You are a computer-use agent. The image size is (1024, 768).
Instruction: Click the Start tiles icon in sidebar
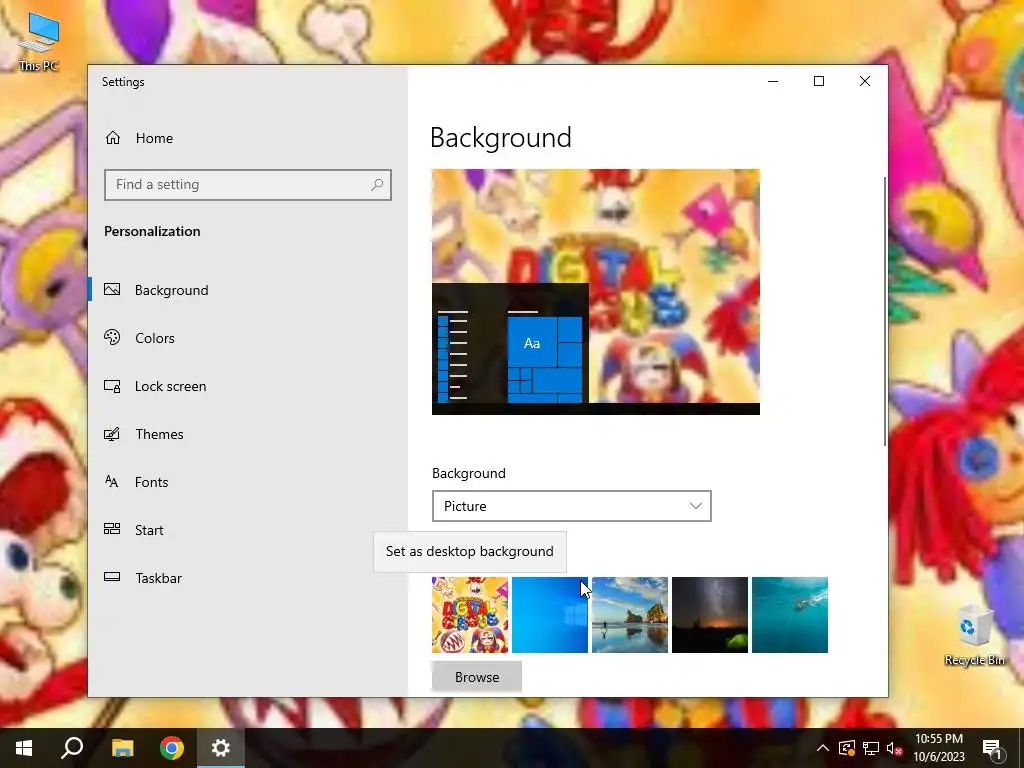[x=112, y=529]
